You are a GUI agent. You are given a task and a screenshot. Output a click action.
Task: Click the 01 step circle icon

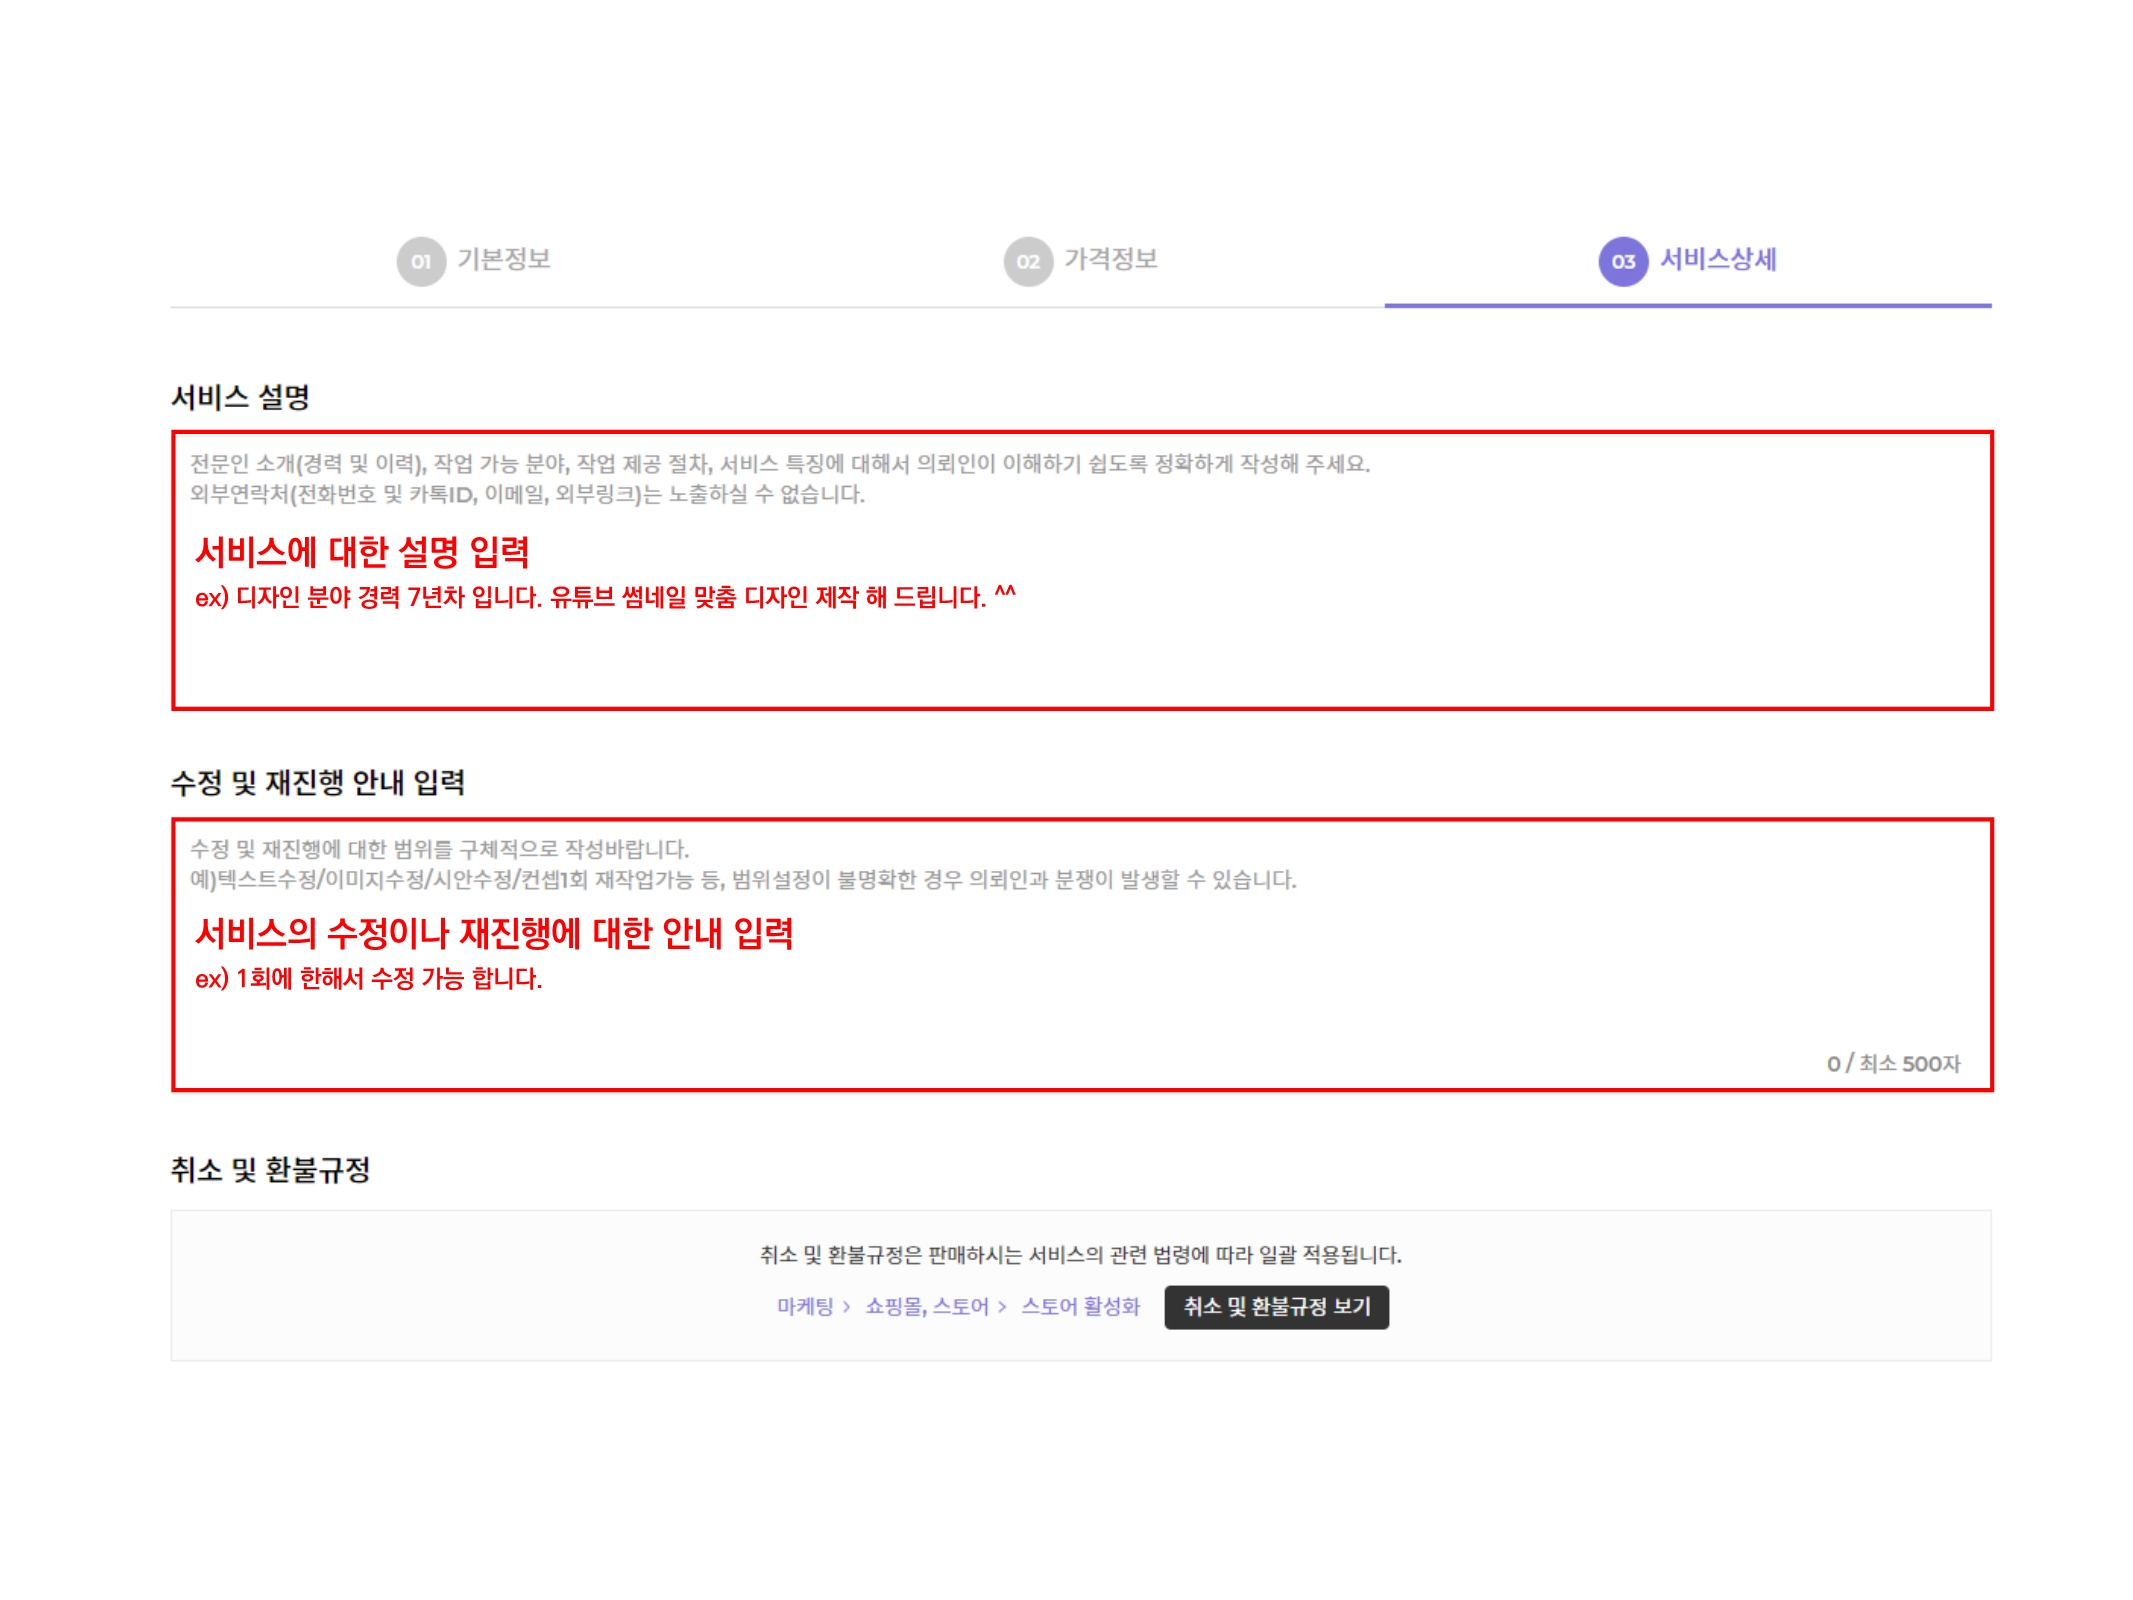[421, 262]
